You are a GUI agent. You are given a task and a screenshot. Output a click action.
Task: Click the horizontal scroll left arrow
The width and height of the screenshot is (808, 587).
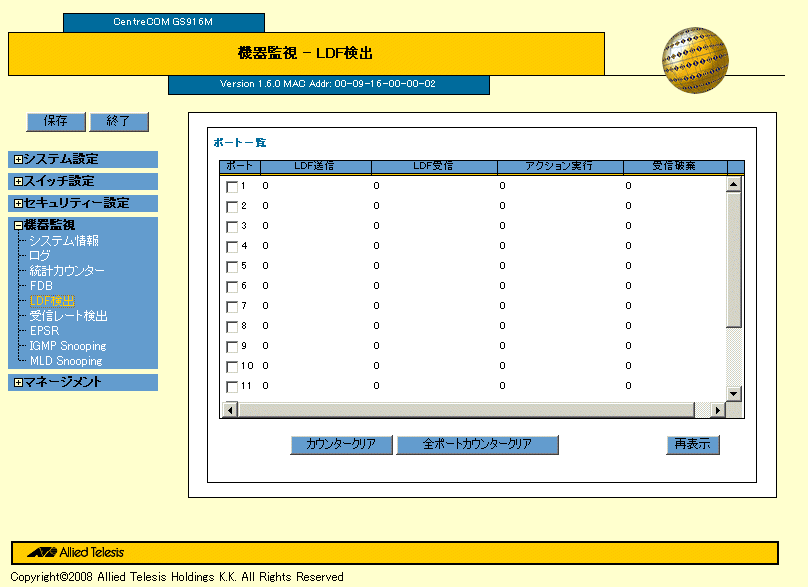[x=229, y=410]
